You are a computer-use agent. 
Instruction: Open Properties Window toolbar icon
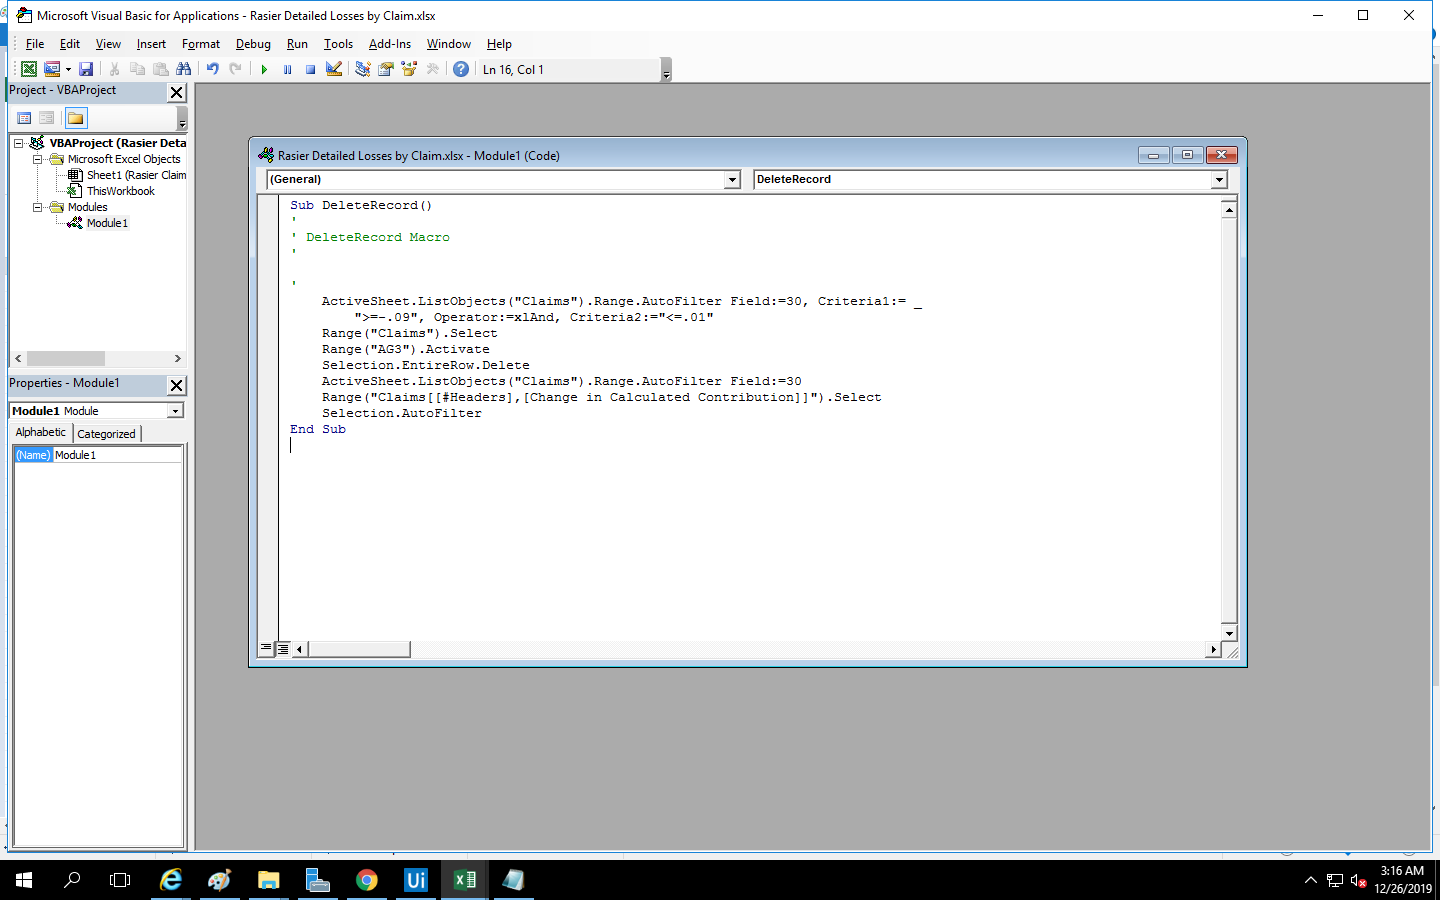point(385,69)
